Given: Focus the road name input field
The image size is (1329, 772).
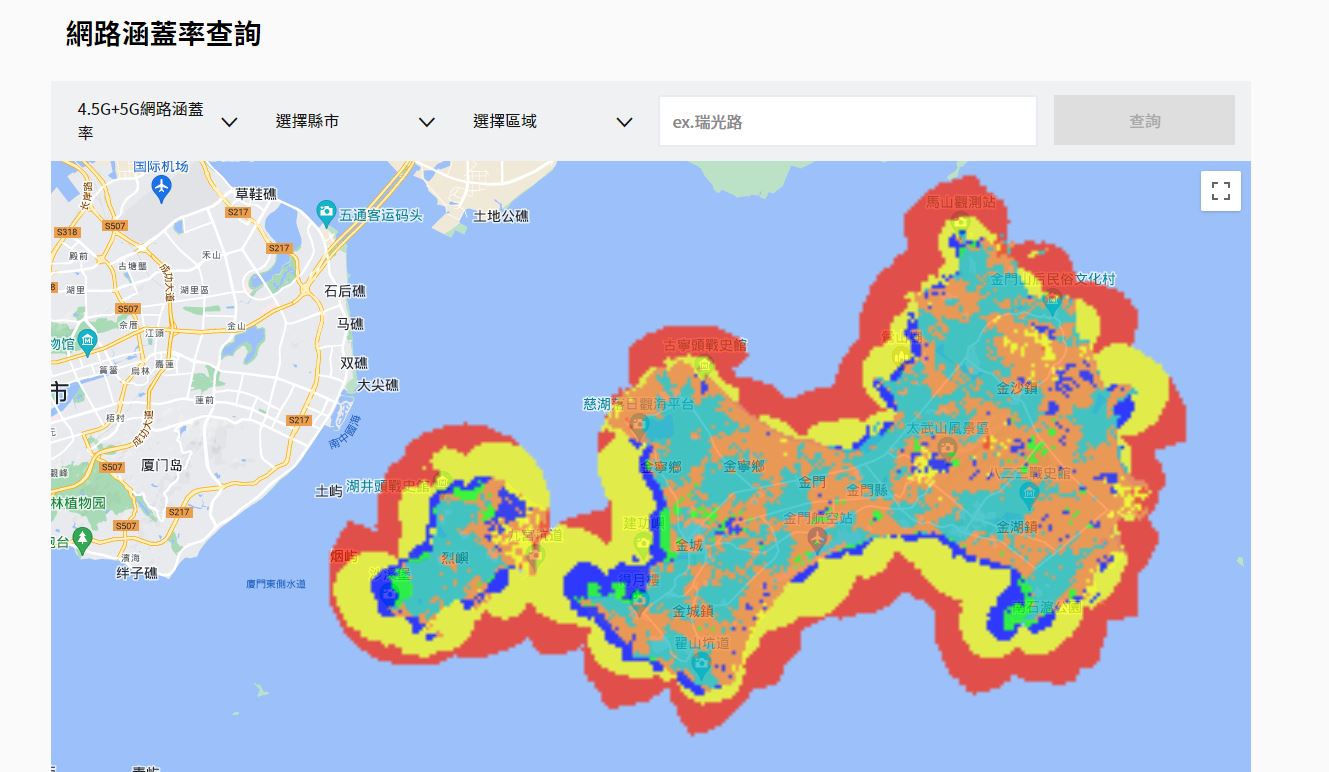Looking at the screenshot, I should pyautogui.click(x=847, y=121).
